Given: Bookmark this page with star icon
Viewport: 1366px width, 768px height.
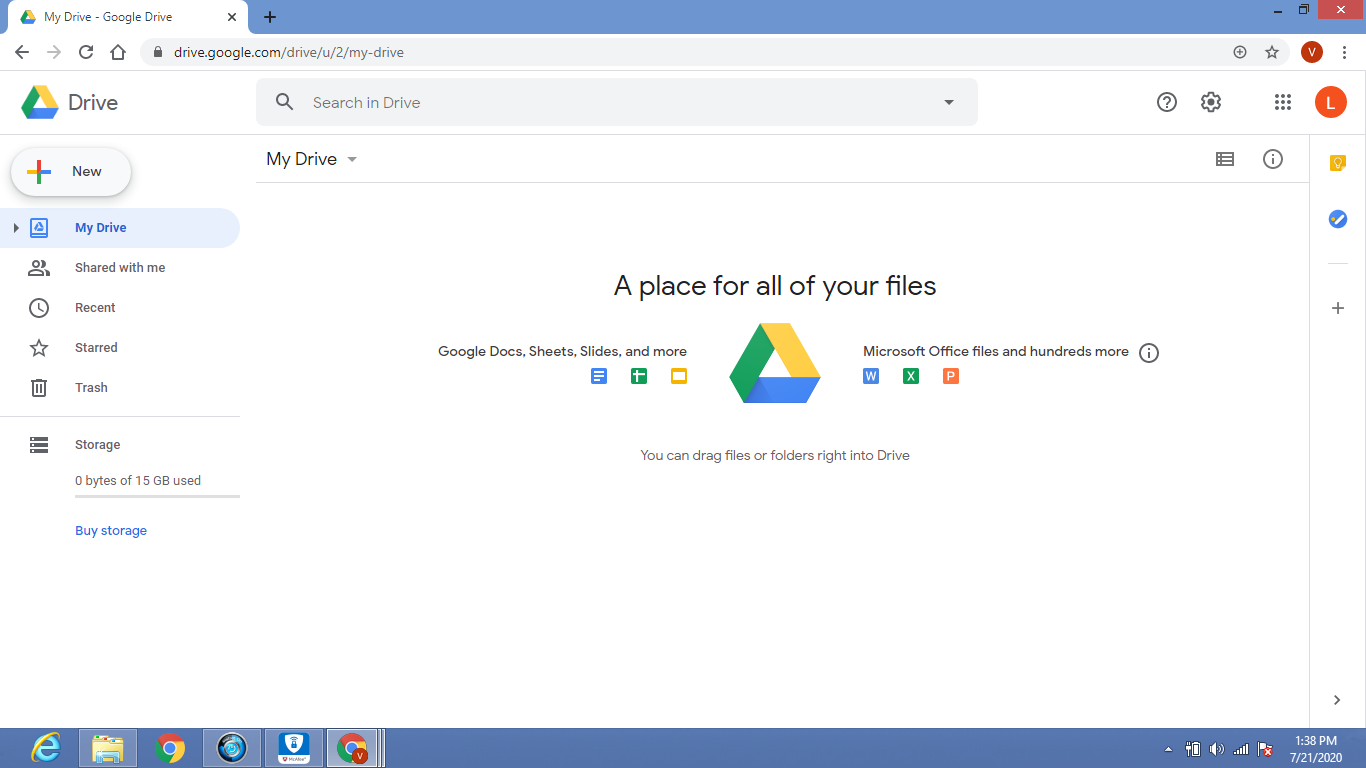Looking at the screenshot, I should pyautogui.click(x=1272, y=52).
